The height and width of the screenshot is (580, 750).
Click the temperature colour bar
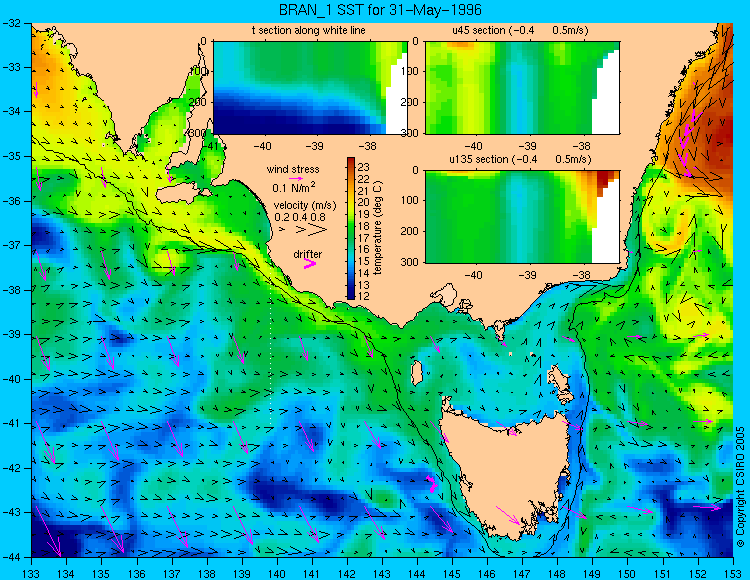tap(351, 228)
